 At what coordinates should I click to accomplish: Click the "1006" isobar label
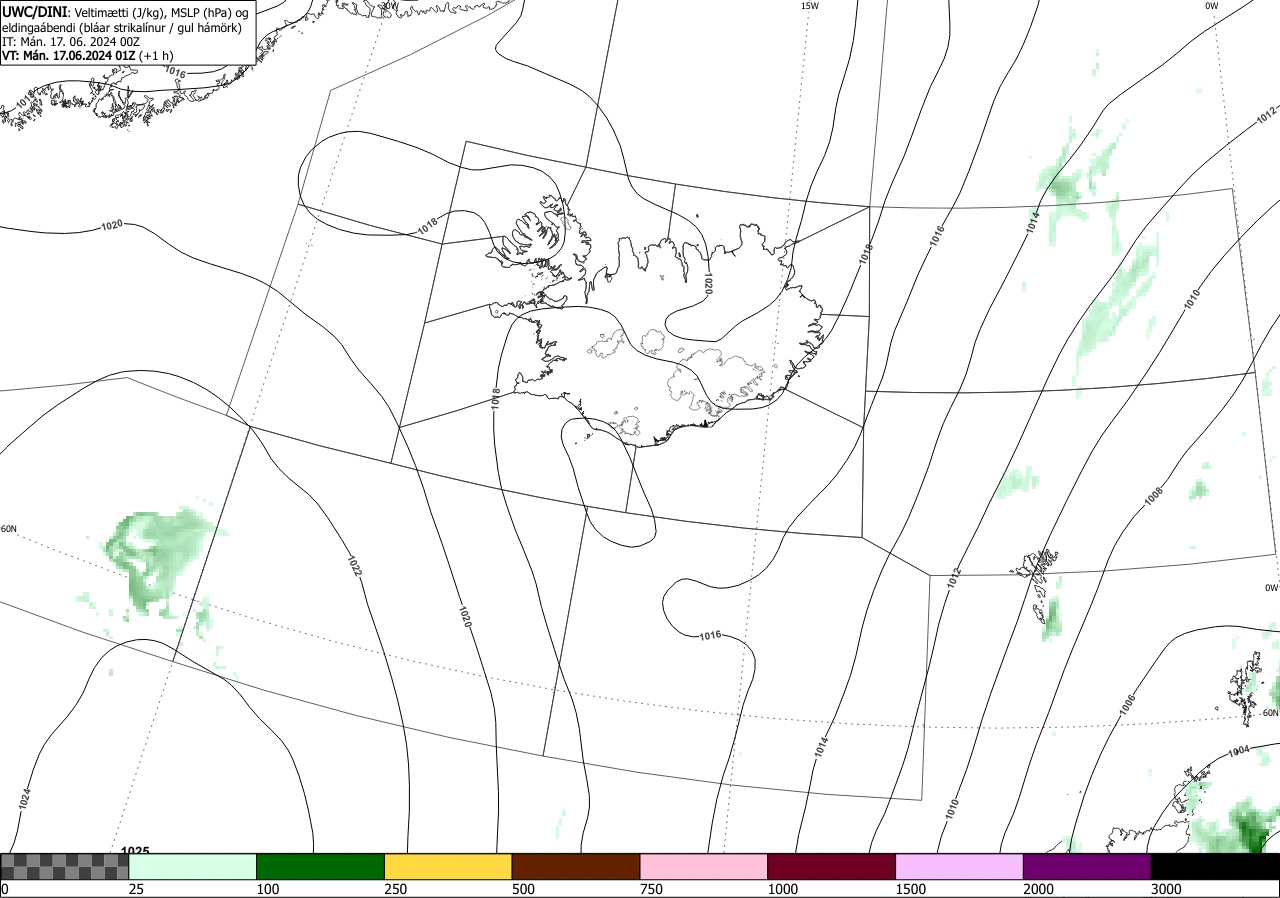pyautogui.click(x=1127, y=704)
